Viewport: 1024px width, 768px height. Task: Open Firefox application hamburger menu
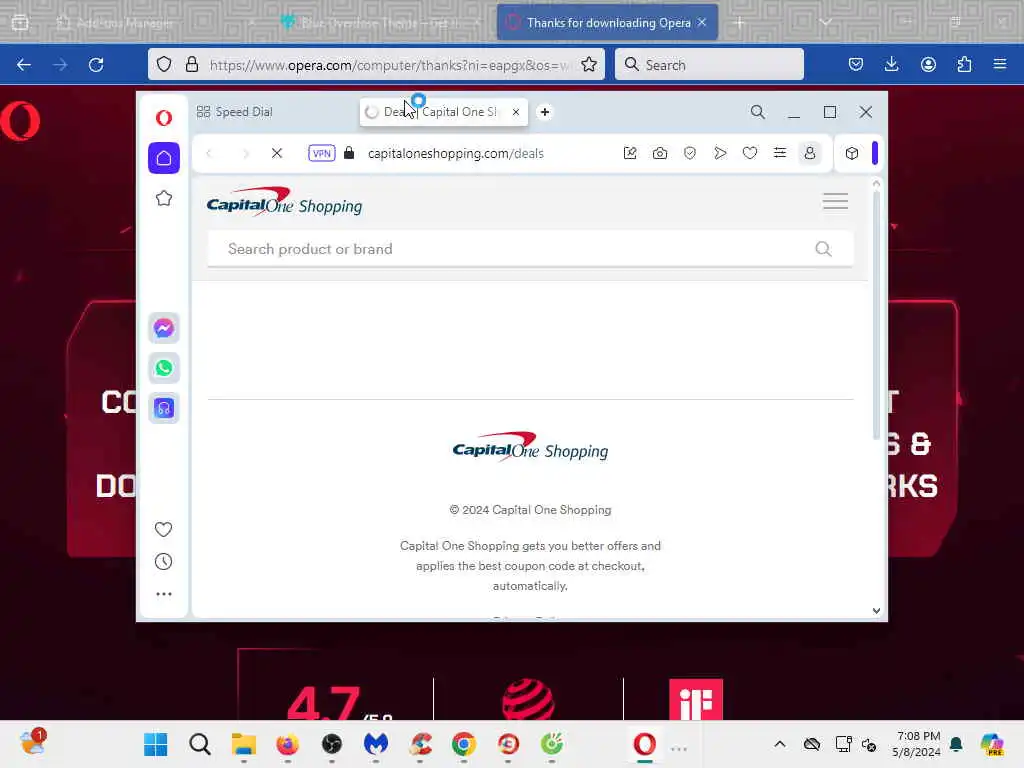click(x=1000, y=65)
